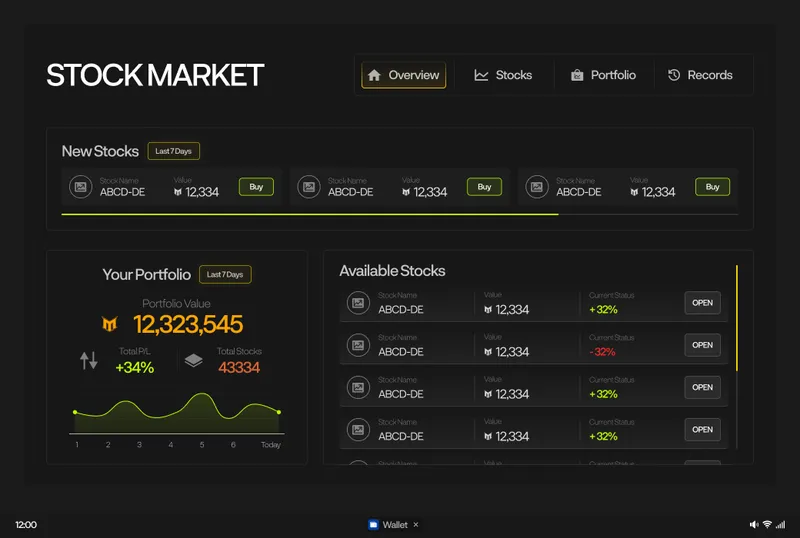This screenshot has height=538, width=800.
Task: Click the yellow Available Stocks scrollbar
Action: [737, 318]
